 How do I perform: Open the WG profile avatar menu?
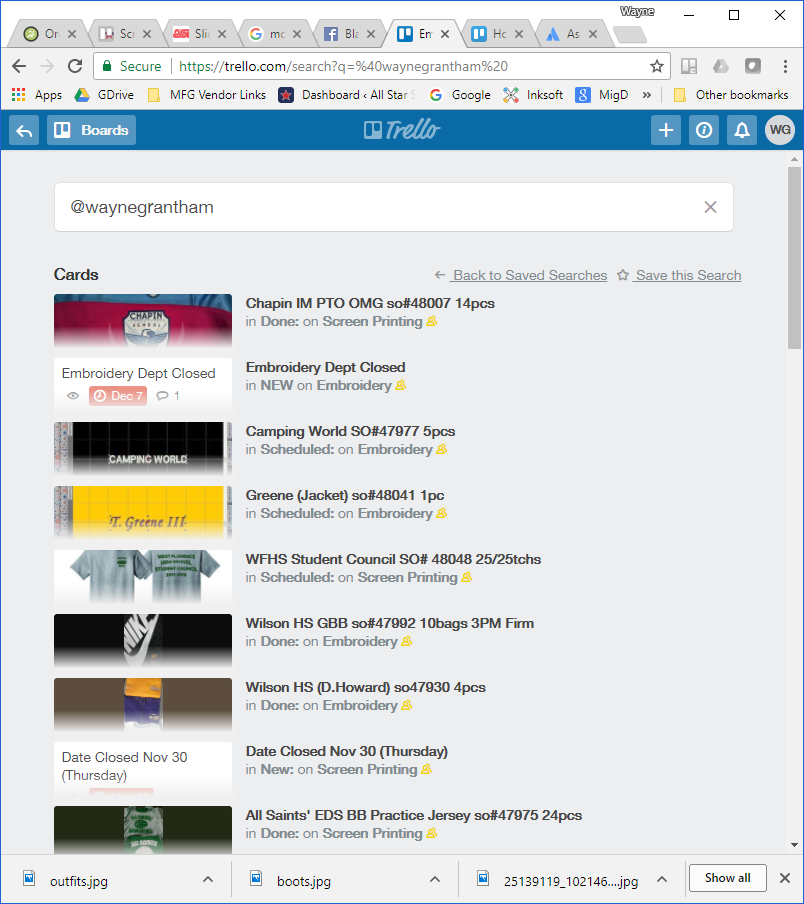(780, 130)
